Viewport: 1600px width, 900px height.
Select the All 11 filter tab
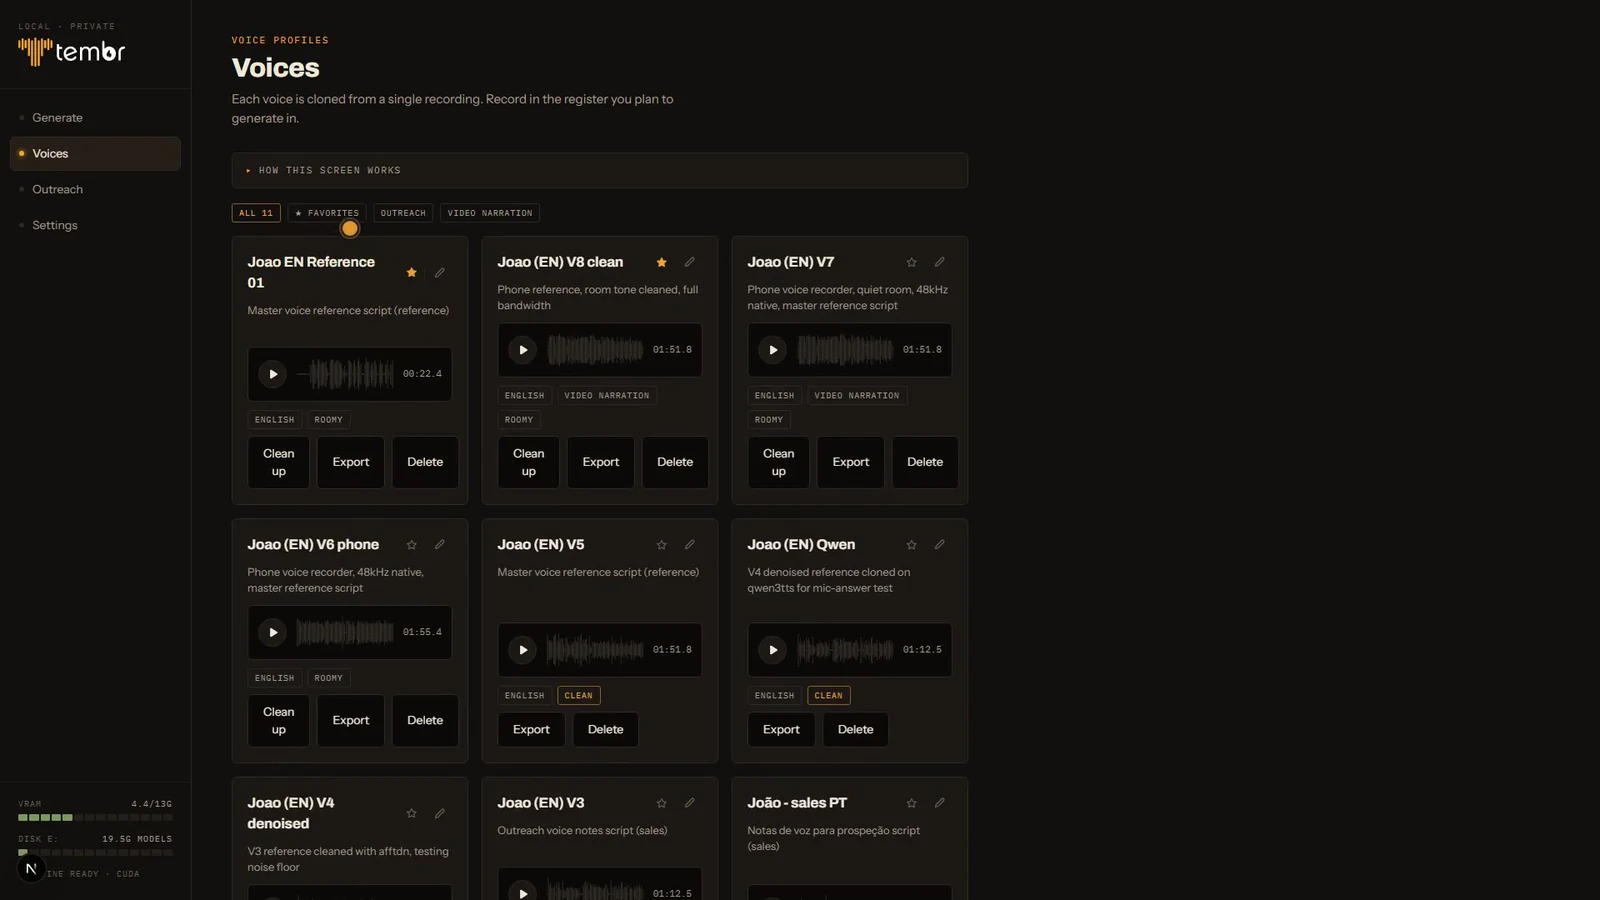256,213
